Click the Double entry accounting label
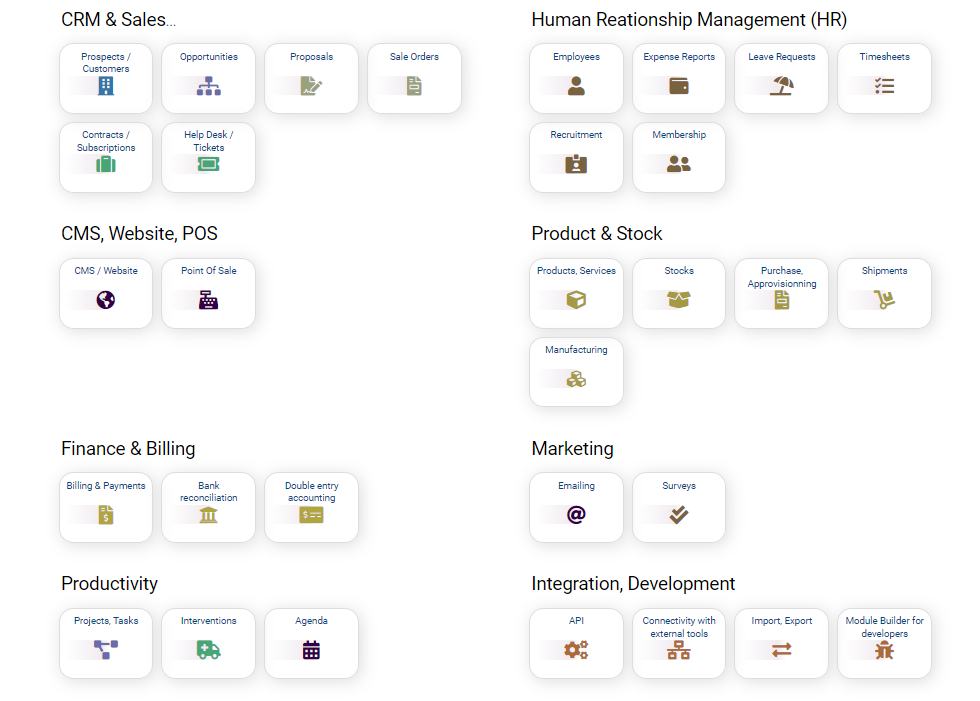Screen dimensions: 980x701 tap(312, 492)
